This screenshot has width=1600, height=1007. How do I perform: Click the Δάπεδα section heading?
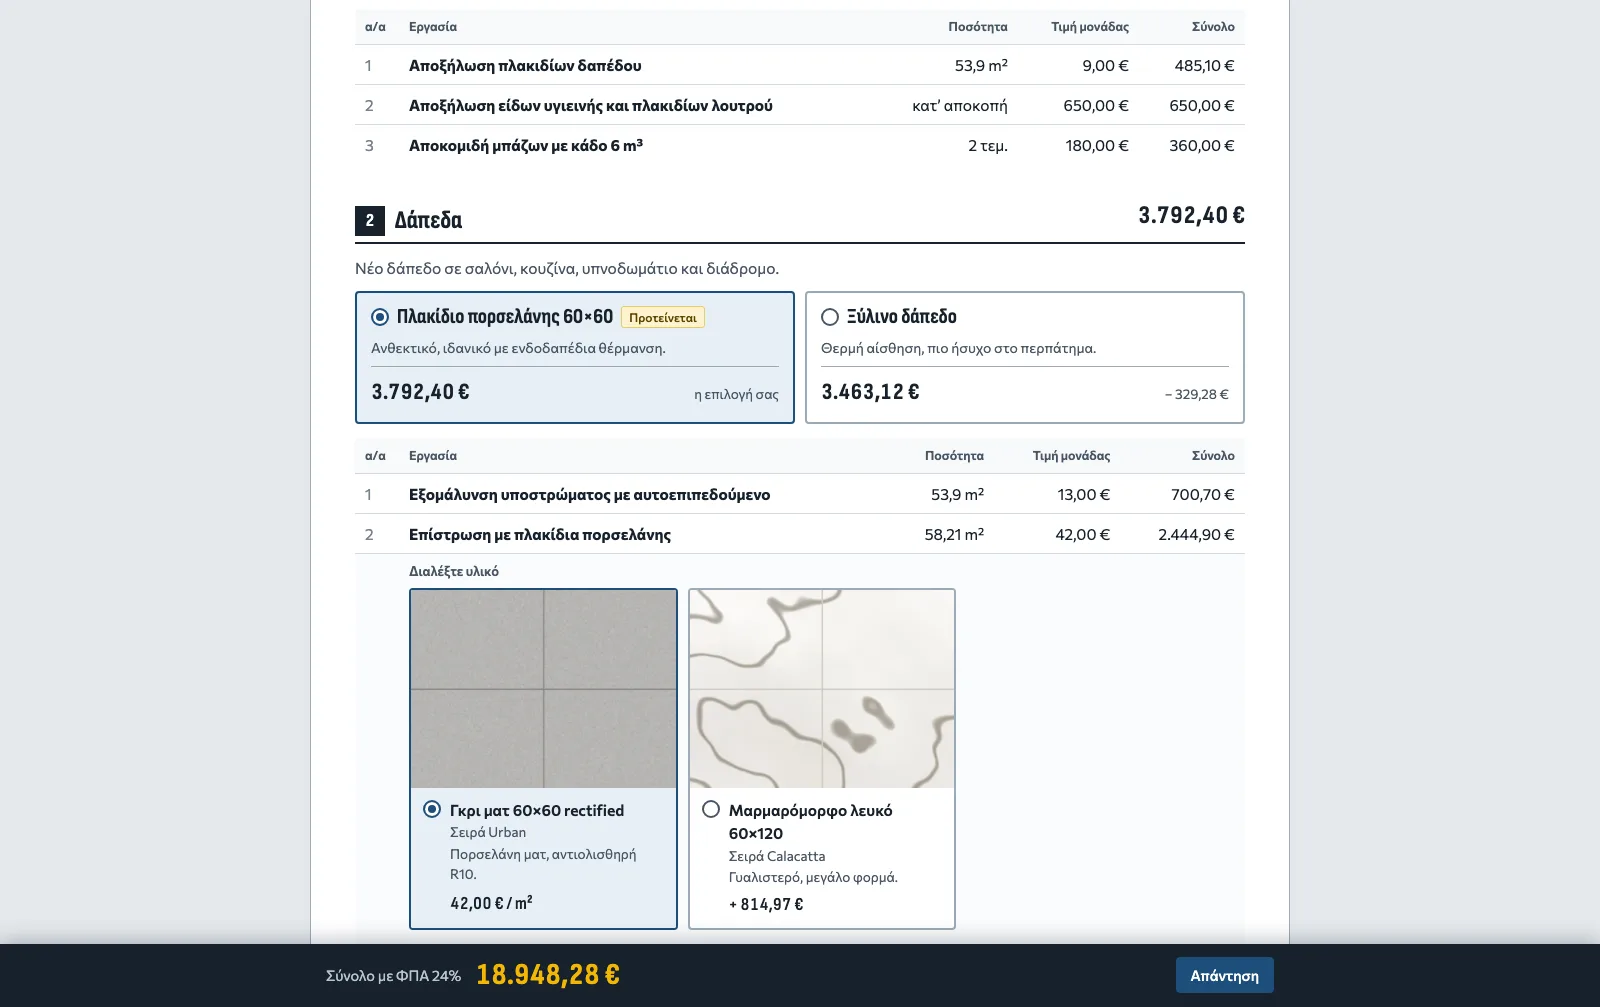[x=428, y=220]
